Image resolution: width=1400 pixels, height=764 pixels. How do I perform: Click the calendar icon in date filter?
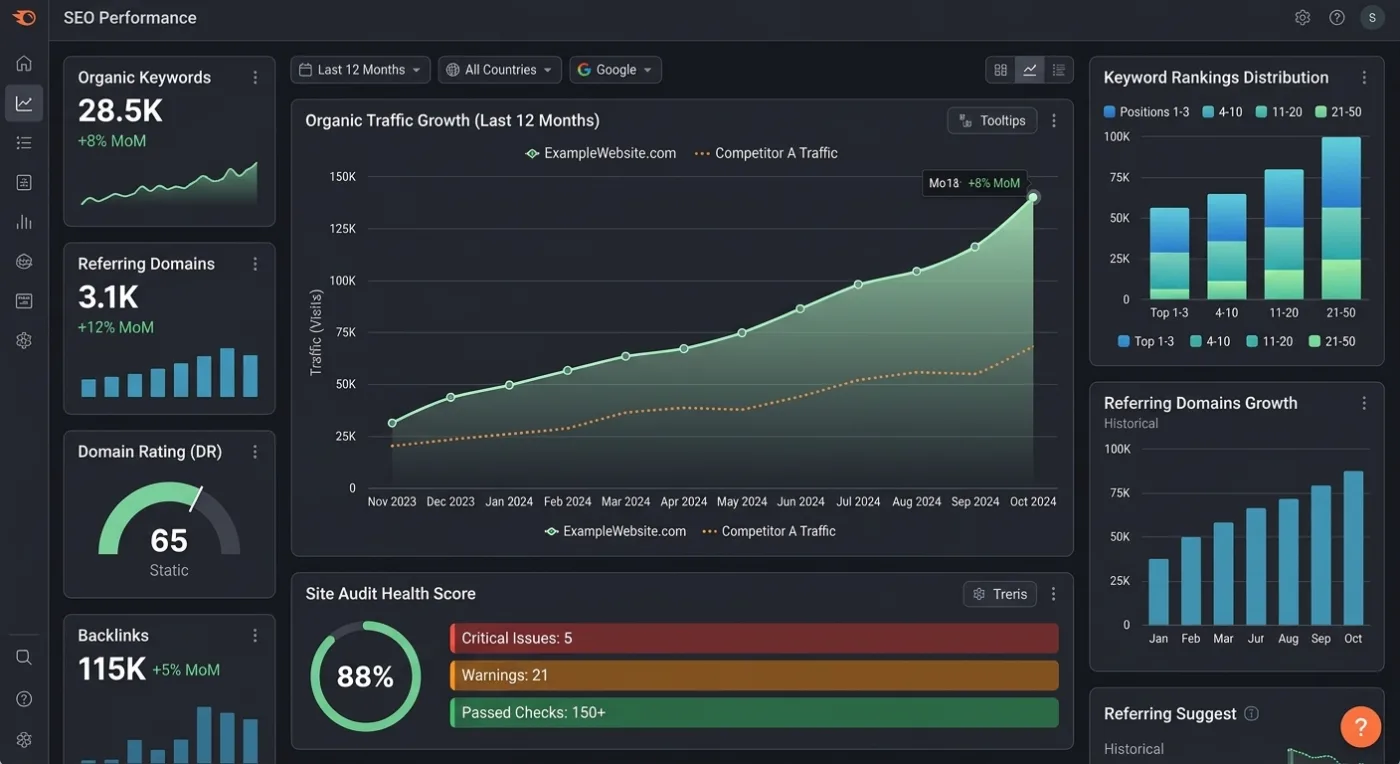tap(306, 70)
